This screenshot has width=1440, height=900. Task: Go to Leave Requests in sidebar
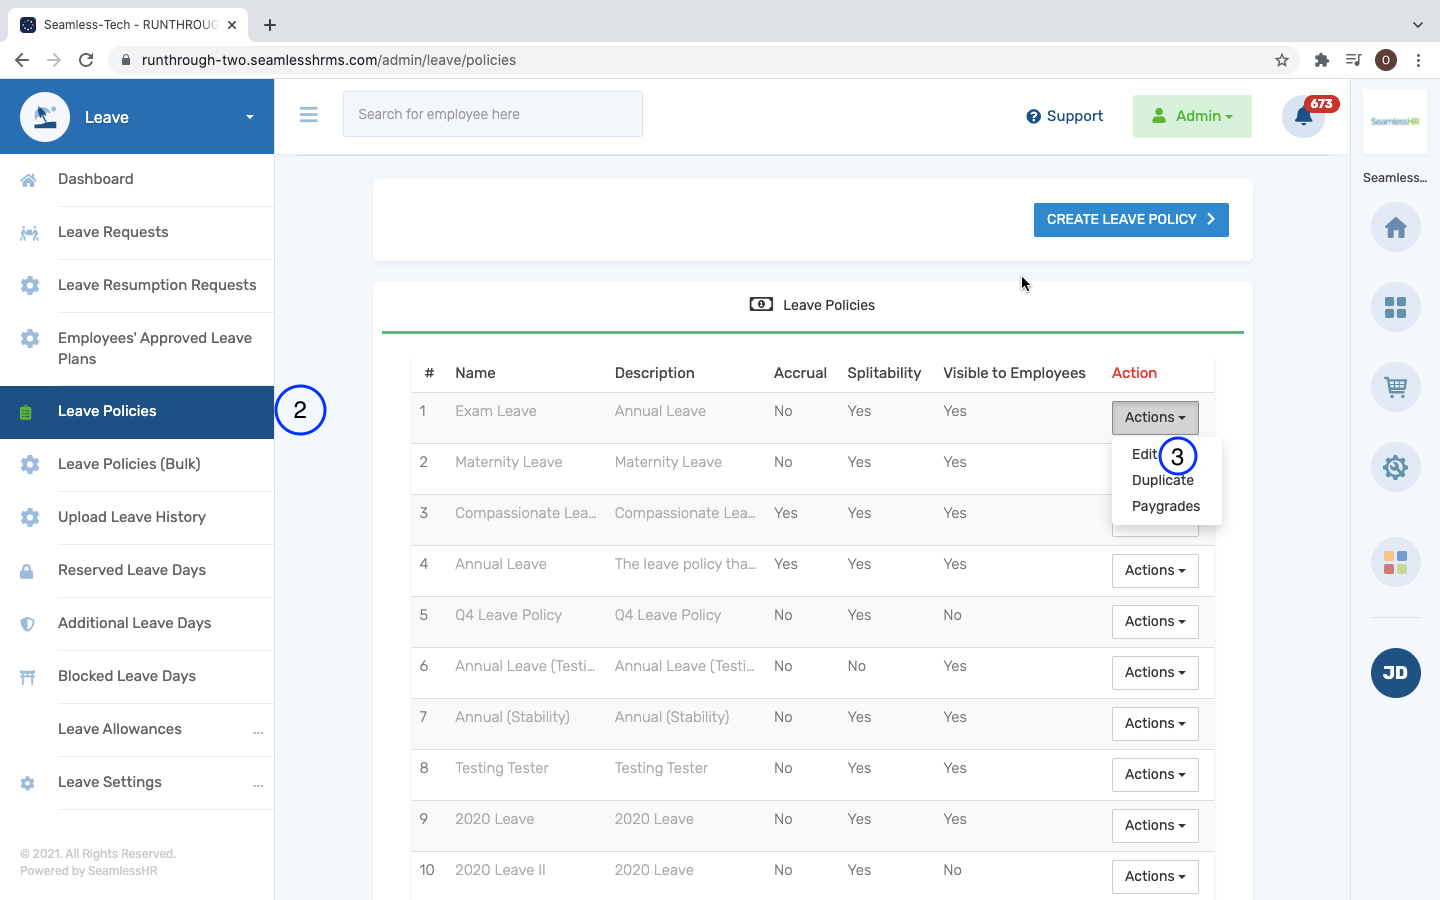click(113, 232)
